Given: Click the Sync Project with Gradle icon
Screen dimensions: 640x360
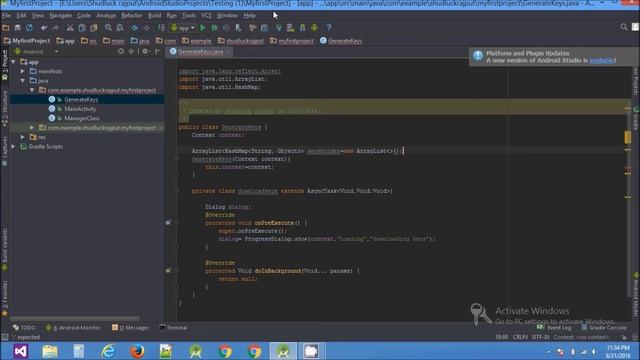Looking at the screenshot, I should coord(279,28).
